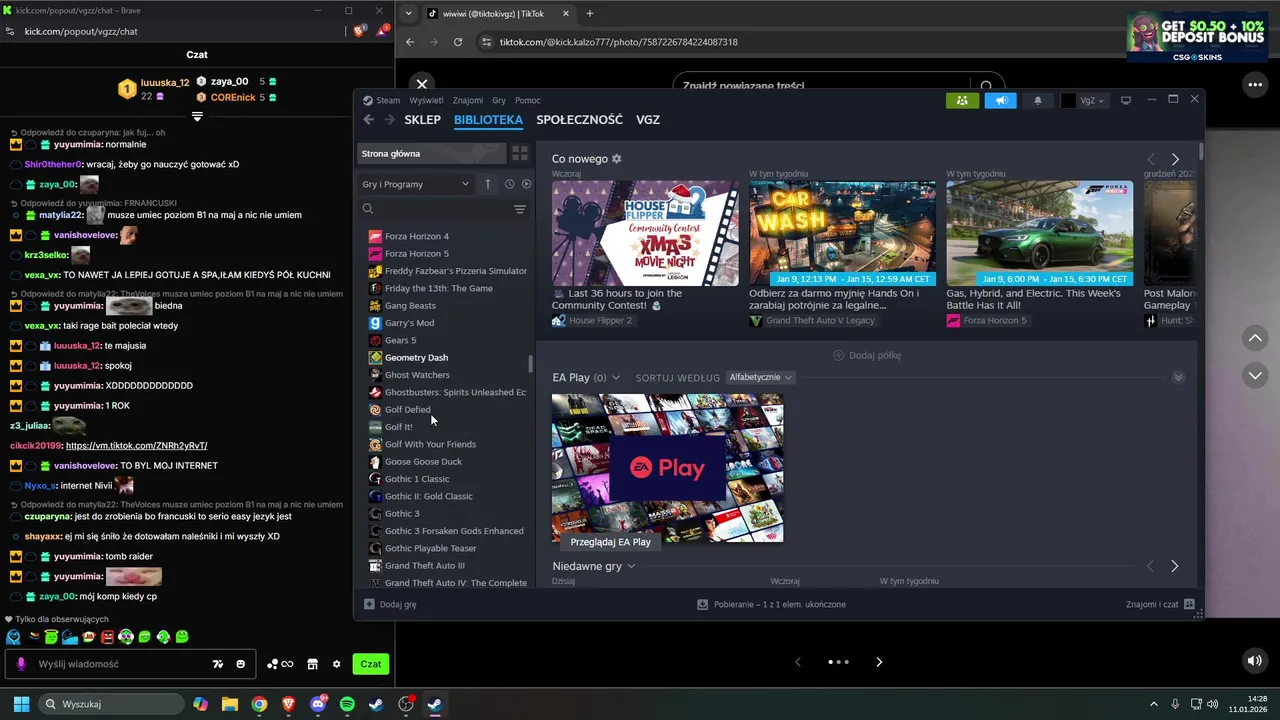Screen dimensions: 1280x720
Task: Open channel points infinity icon
Action: 280,664
